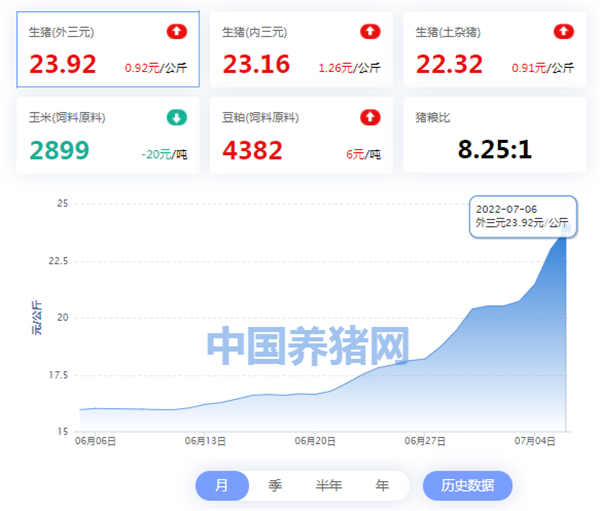The image size is (600, 511).
Task: Click the 06月13日 axis label
Action: click(x=205, y=441)
